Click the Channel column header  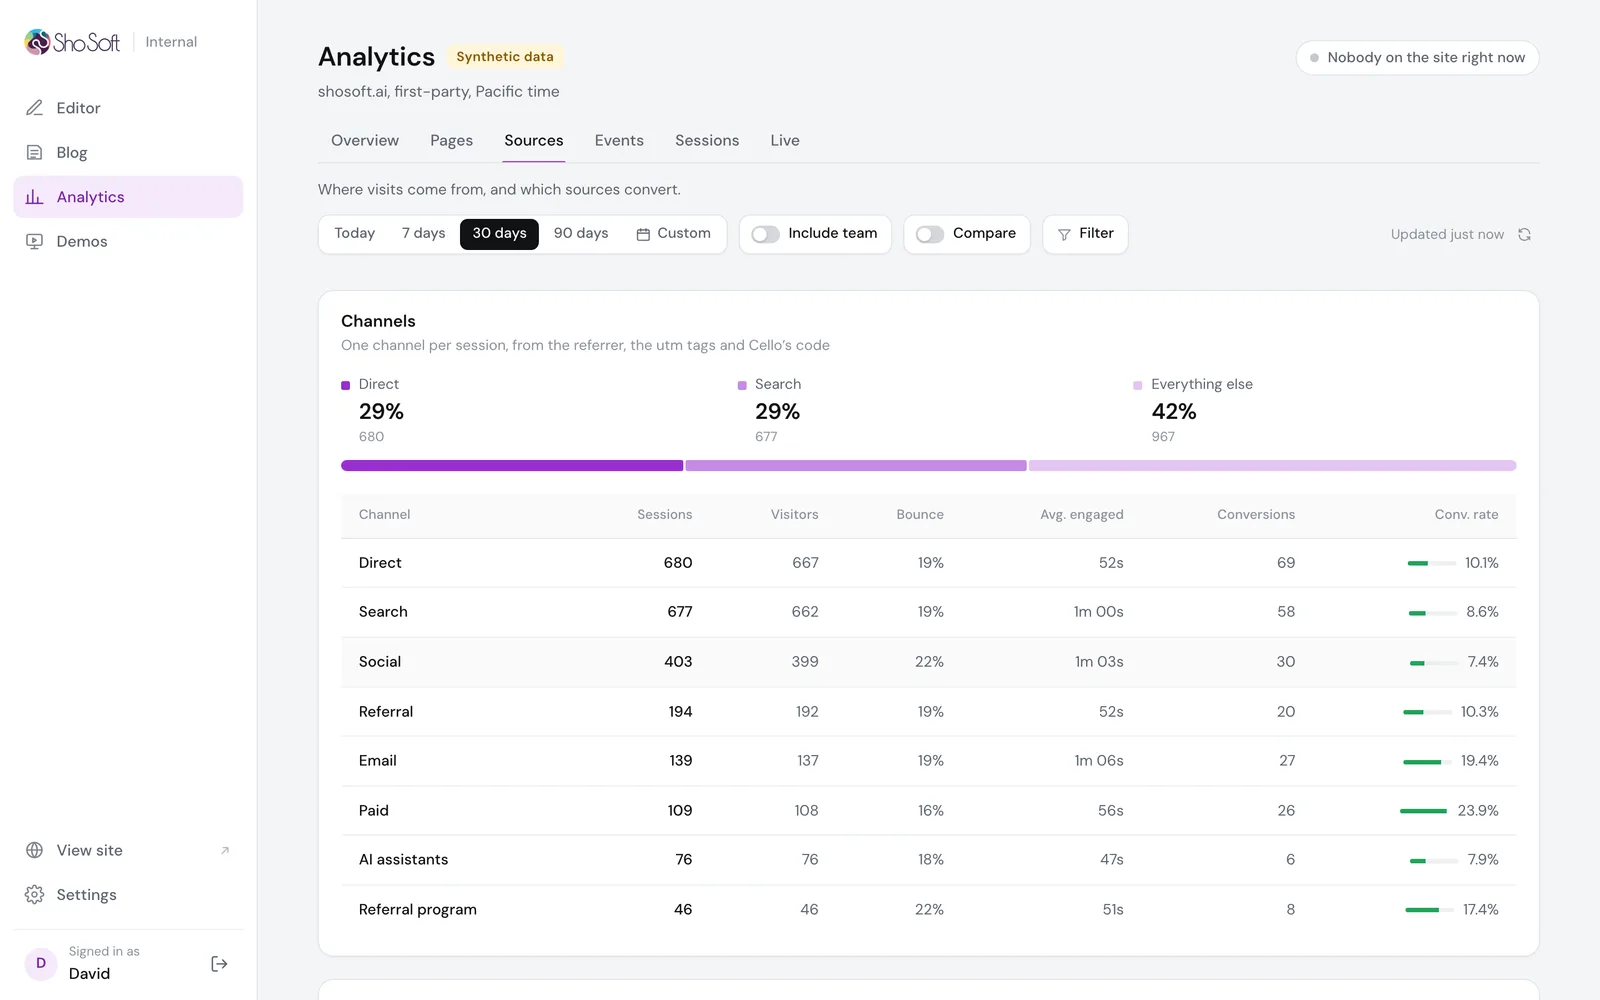point(384,514)
